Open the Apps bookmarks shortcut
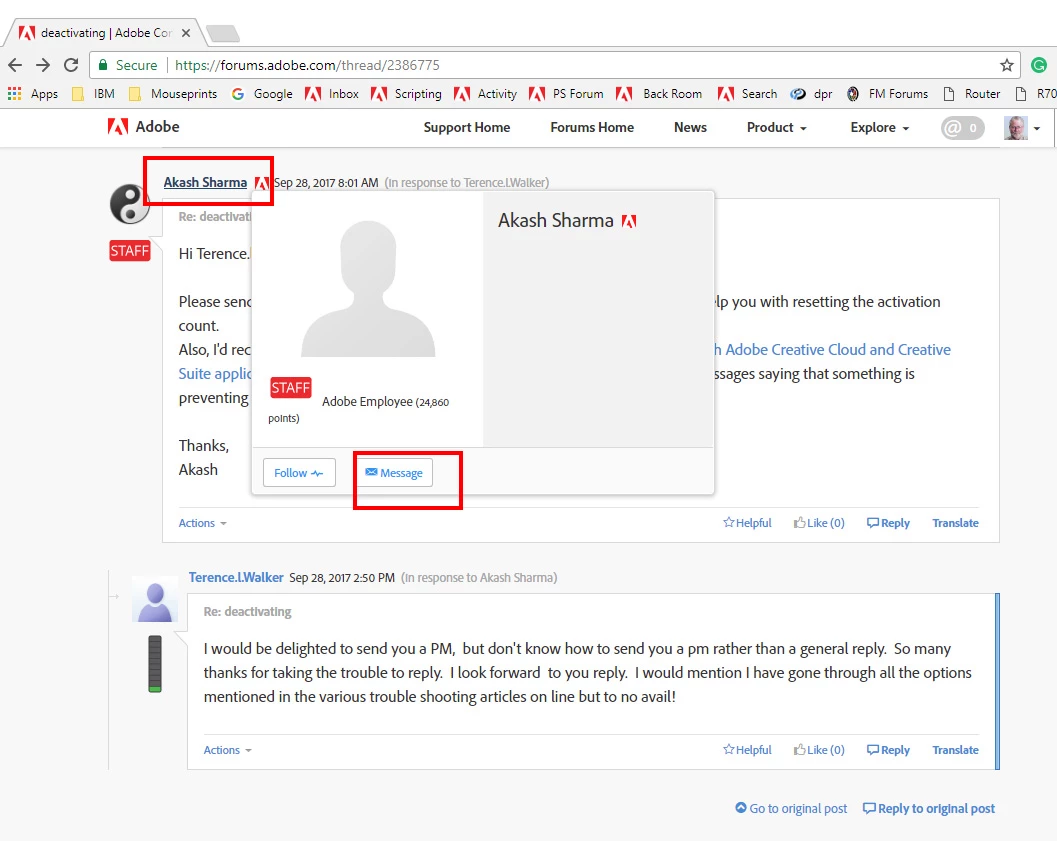Screen dimensions: 1057x841 (33, 94)
